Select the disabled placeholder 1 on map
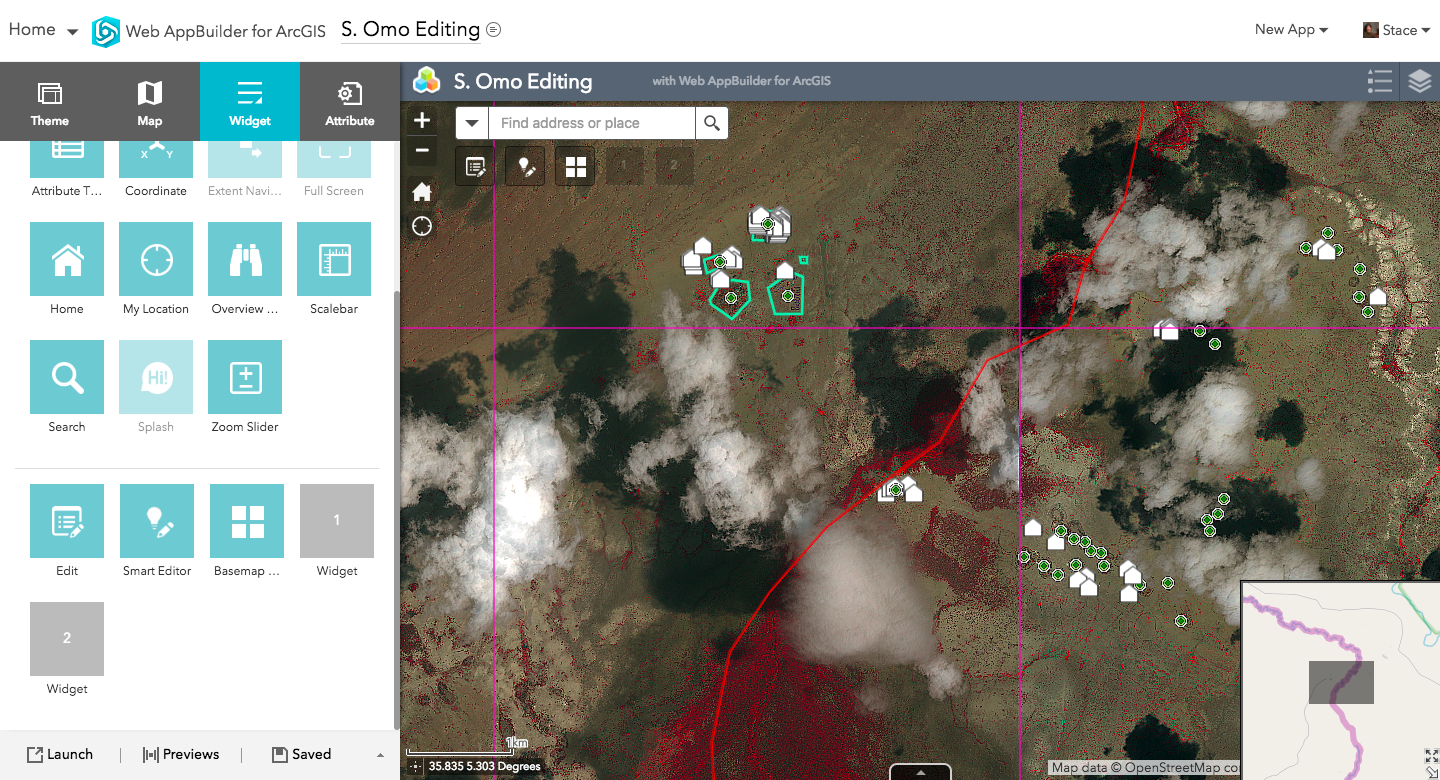 tap(625, 166)
